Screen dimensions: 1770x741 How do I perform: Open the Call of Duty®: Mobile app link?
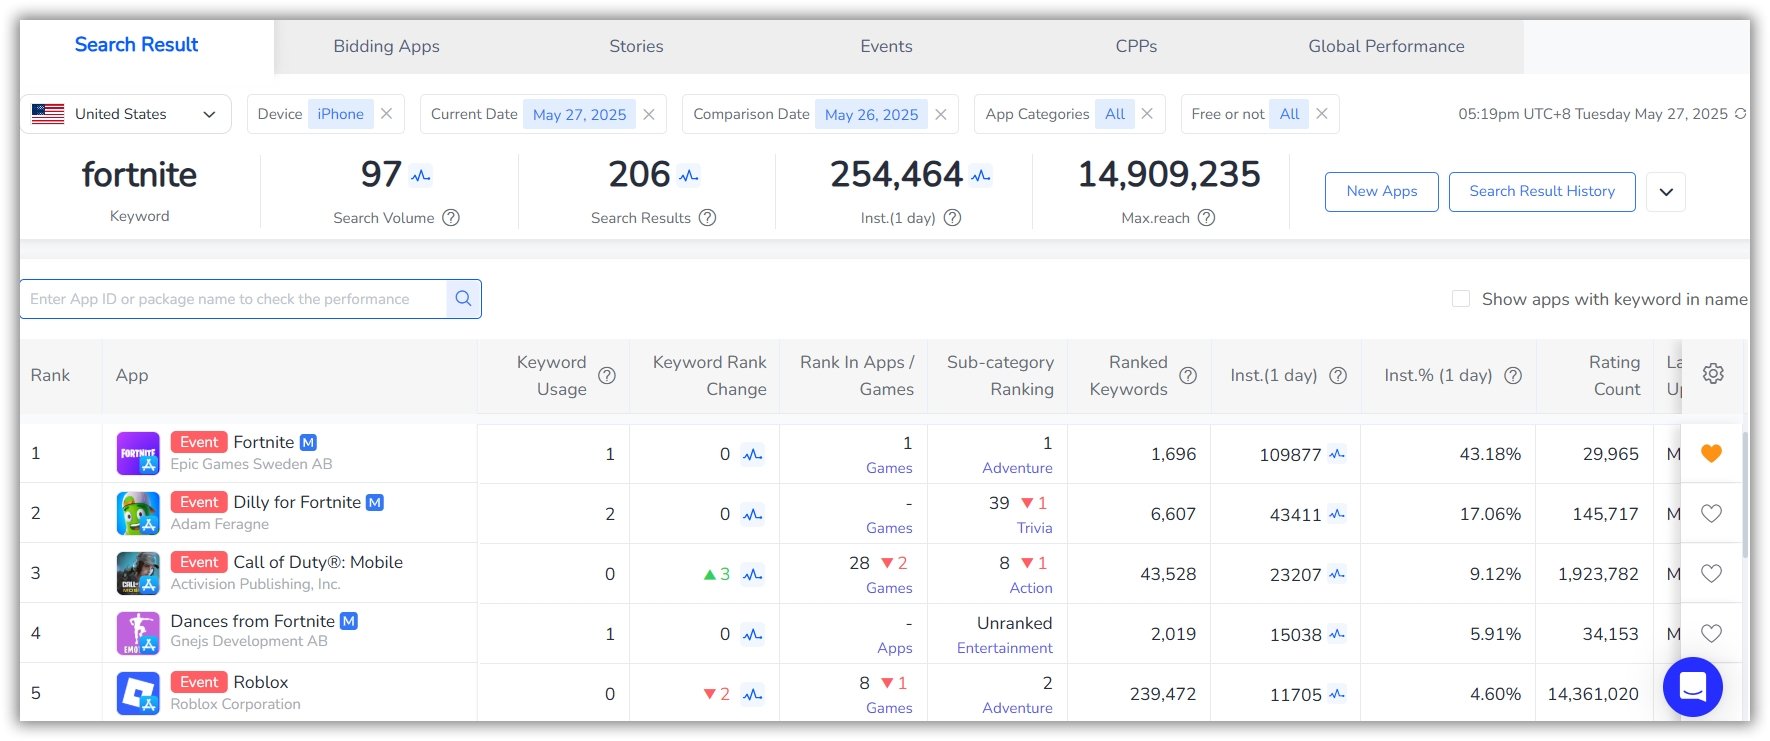click(318, 562)
